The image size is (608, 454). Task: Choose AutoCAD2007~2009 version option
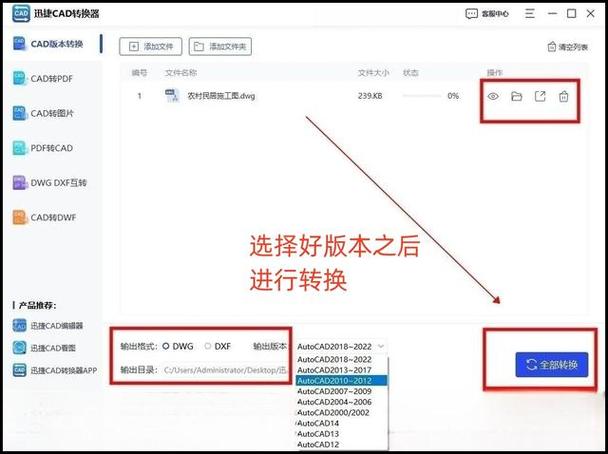(x=342, y=391)
